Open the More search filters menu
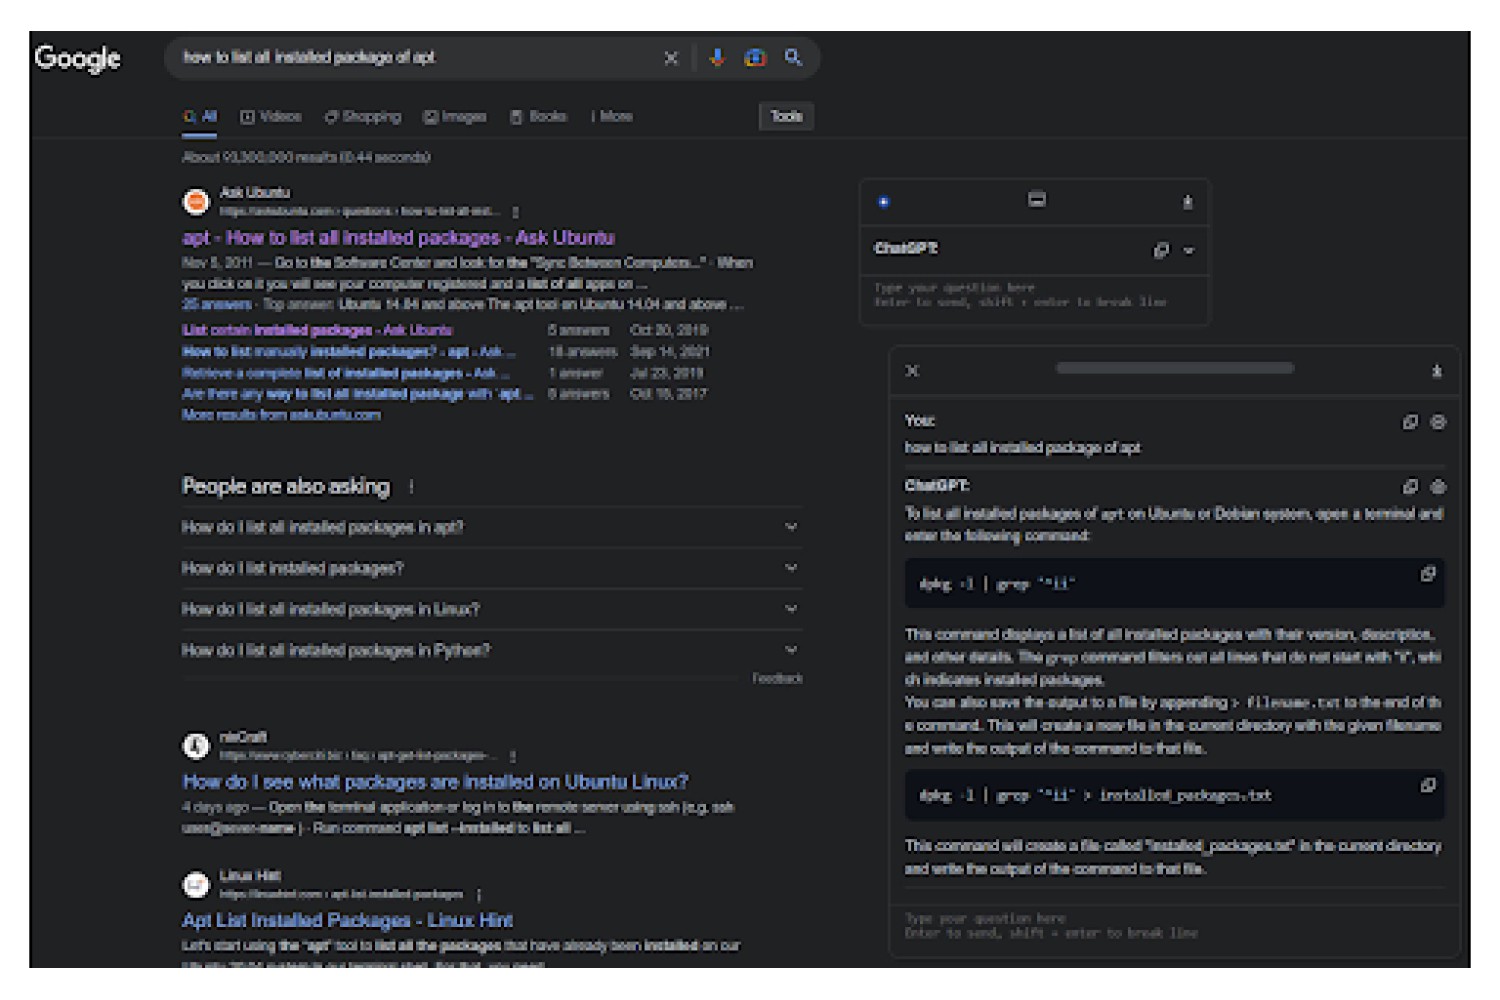Image resolution: width=1500 pixels, height=1000 pixels. 611,117
